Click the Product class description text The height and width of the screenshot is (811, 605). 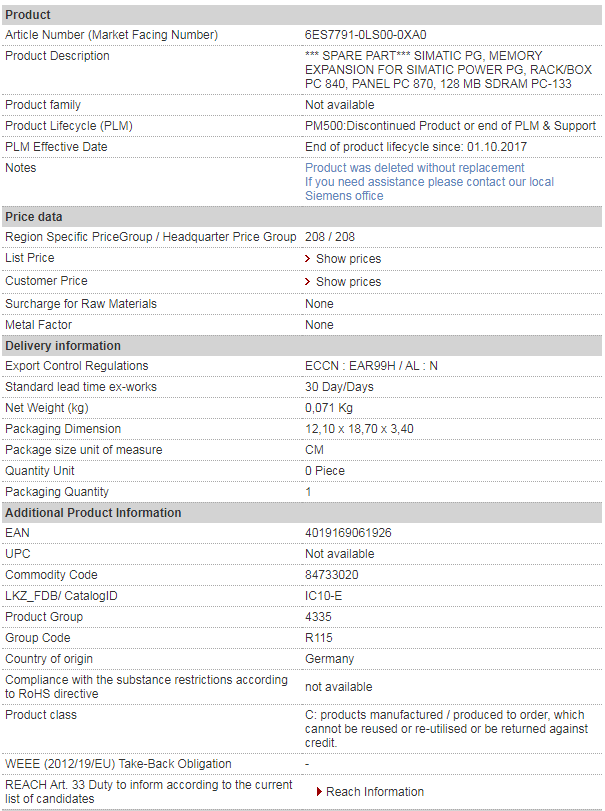click(x=446, y=729)
